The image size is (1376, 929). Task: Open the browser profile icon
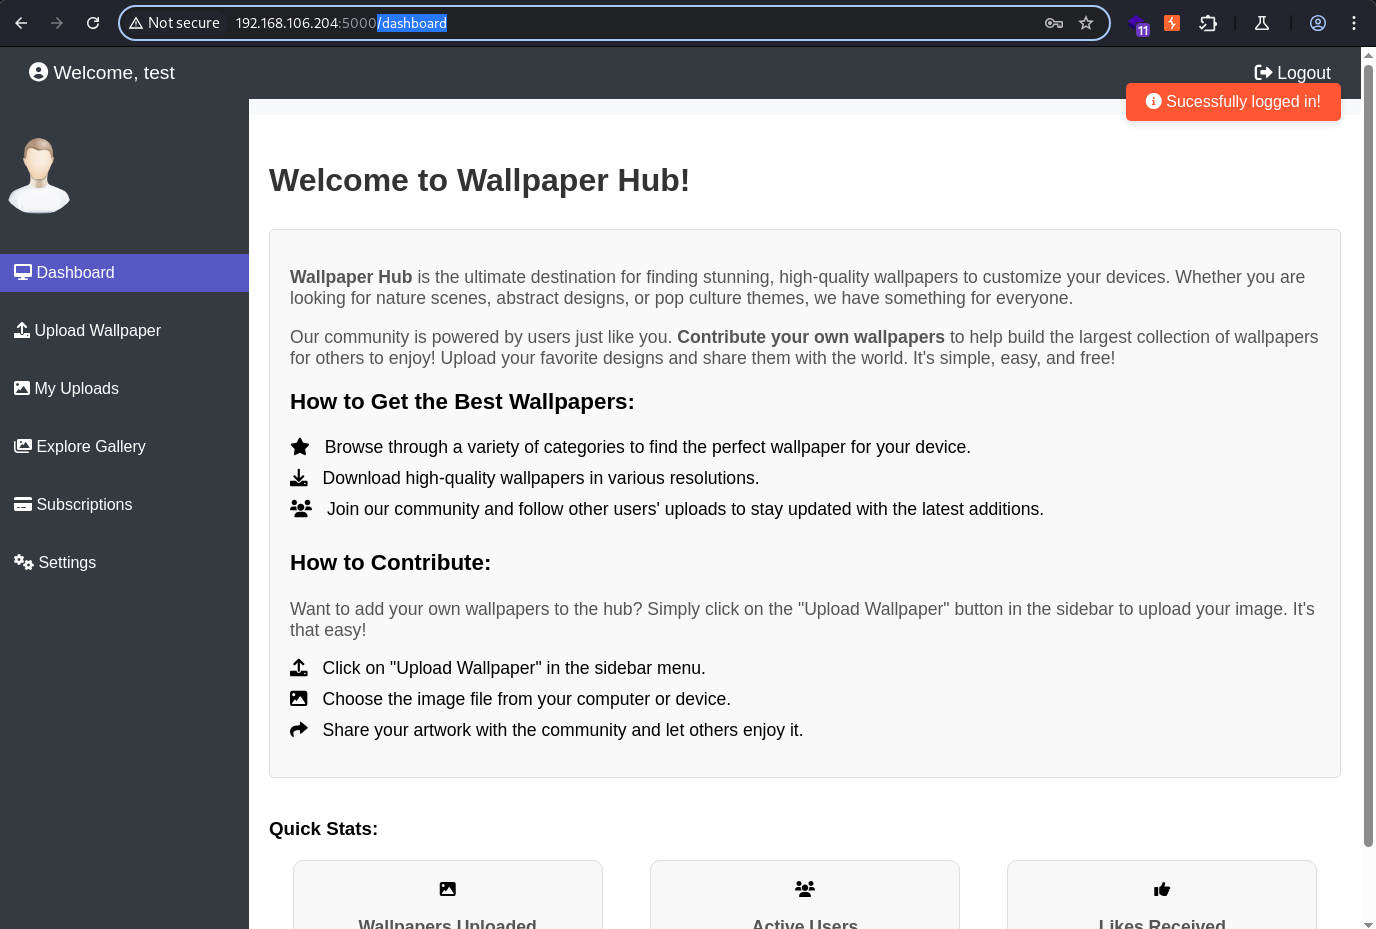coord(1318,23)
